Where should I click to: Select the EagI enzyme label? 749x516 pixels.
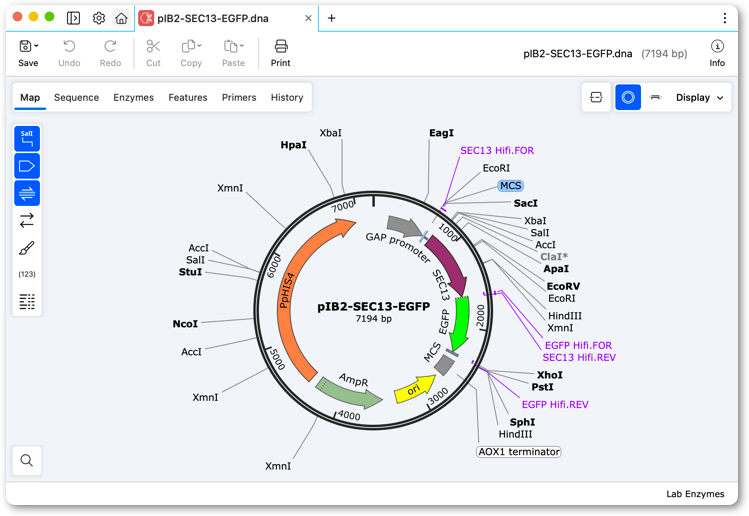441,133
